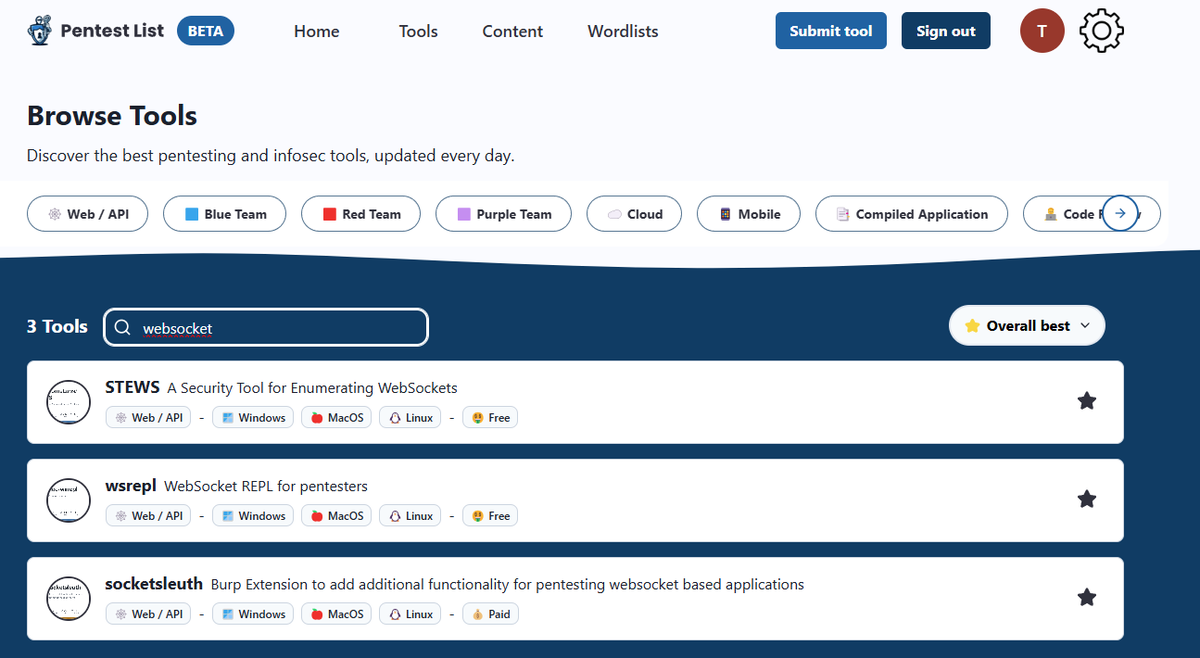Click the Submit tool button
The height and width of the screenshot is (658, 1200).
tap(831, 31)
